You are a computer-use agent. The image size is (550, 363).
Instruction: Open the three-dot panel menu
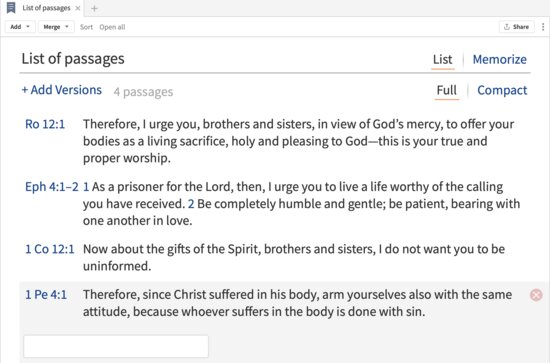pyautogui.click(x=543, y=27)
